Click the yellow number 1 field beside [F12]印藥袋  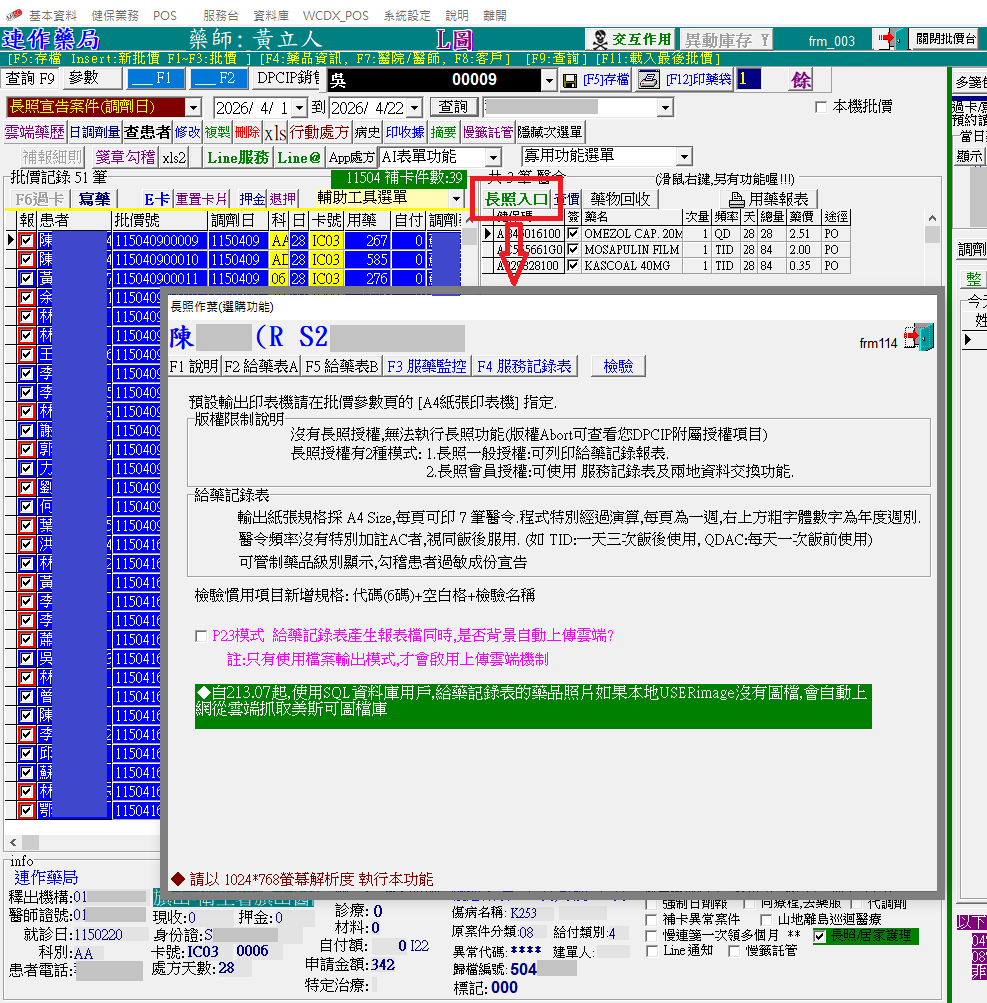tap(748, 79)
